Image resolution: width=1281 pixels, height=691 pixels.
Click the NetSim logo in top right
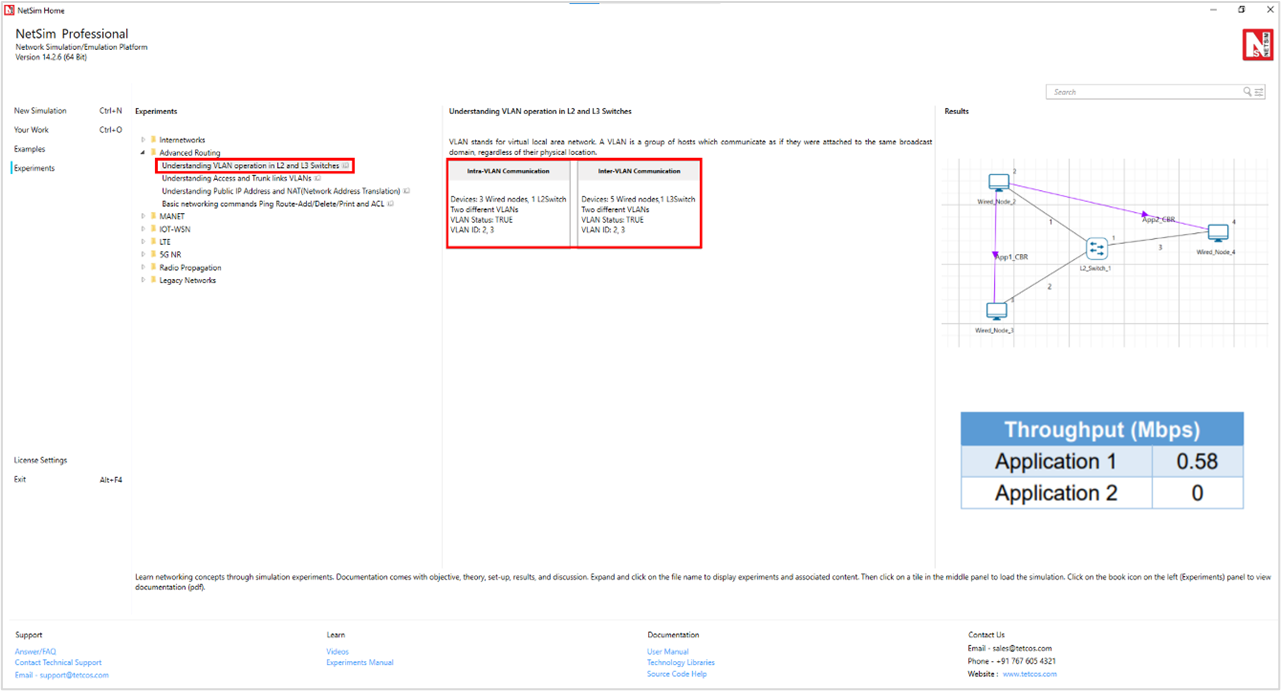tap(1257, 45)
